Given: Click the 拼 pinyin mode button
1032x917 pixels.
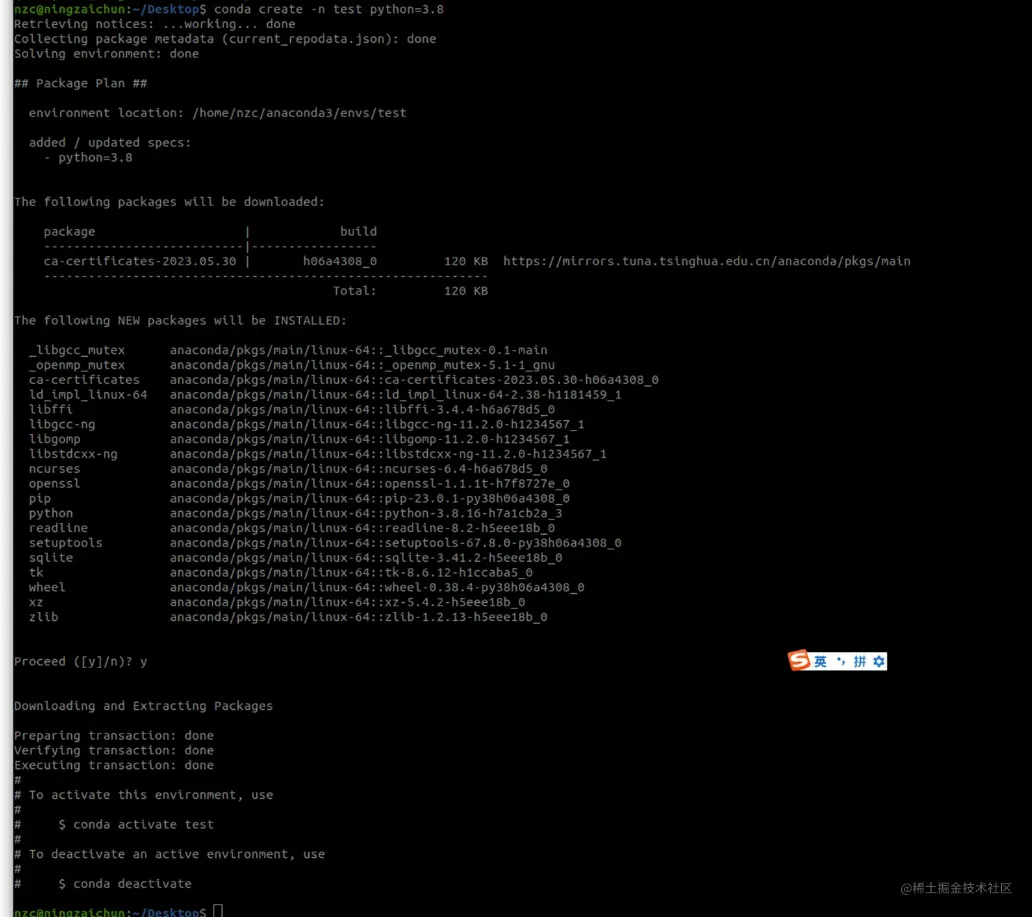Looking at the screenshot, I should click(x=860, y=661).
